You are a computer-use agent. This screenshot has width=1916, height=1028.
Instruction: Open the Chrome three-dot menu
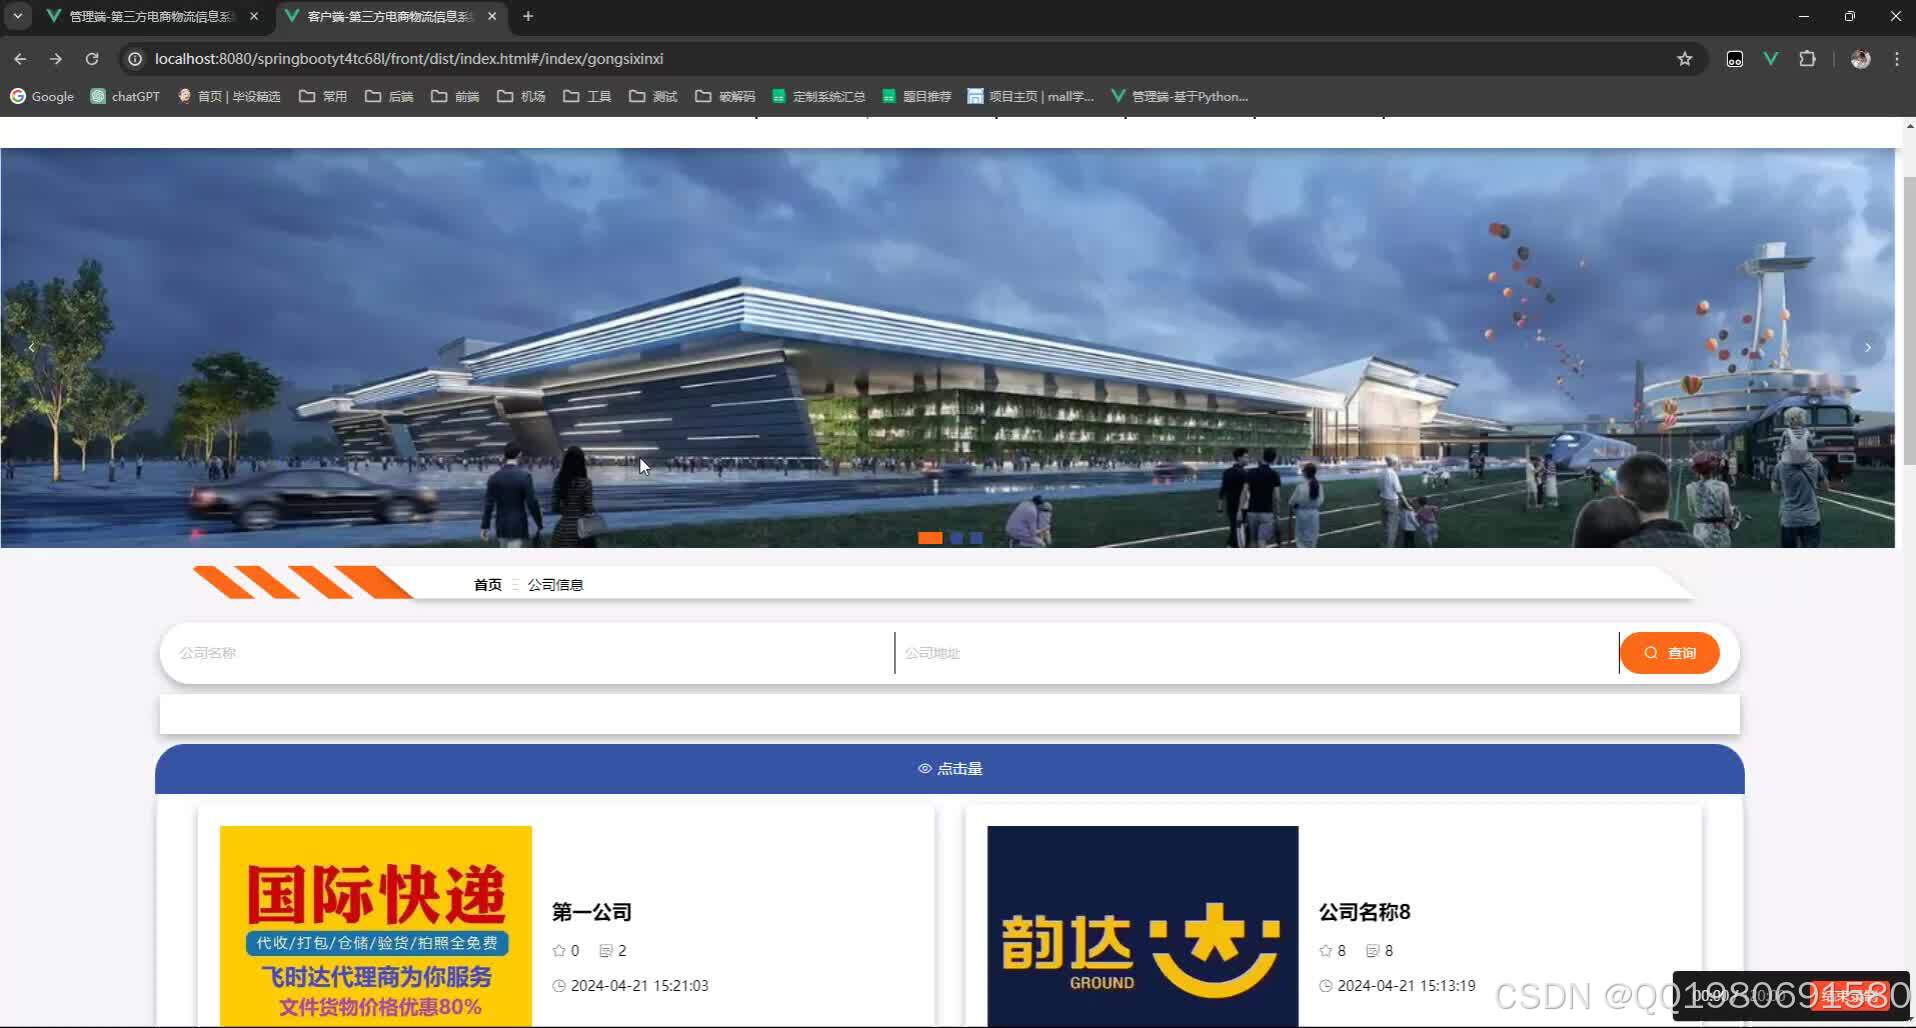point(1897,58)
